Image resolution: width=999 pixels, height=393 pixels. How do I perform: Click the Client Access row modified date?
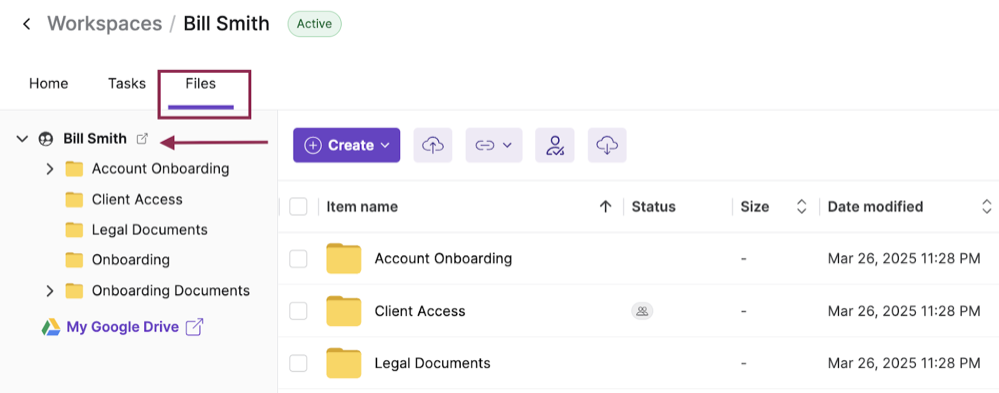click(x=903, y=311)
